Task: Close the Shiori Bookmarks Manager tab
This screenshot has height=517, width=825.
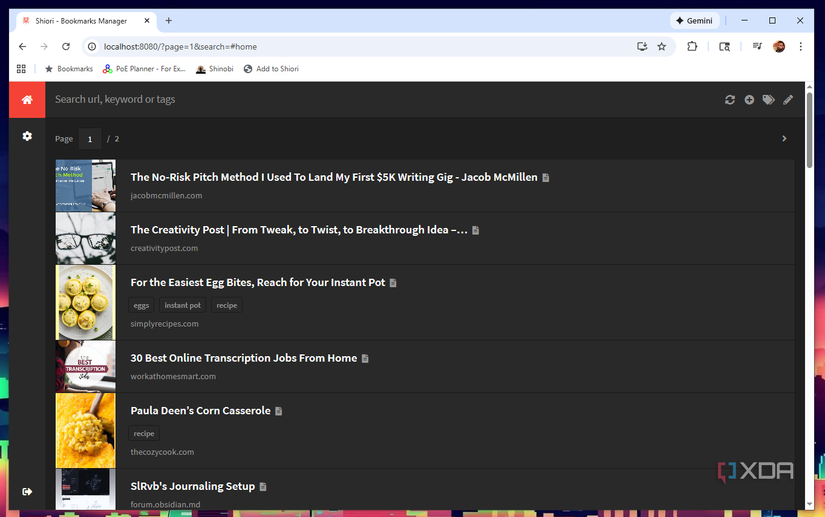Action: click(x=147, y=21)
